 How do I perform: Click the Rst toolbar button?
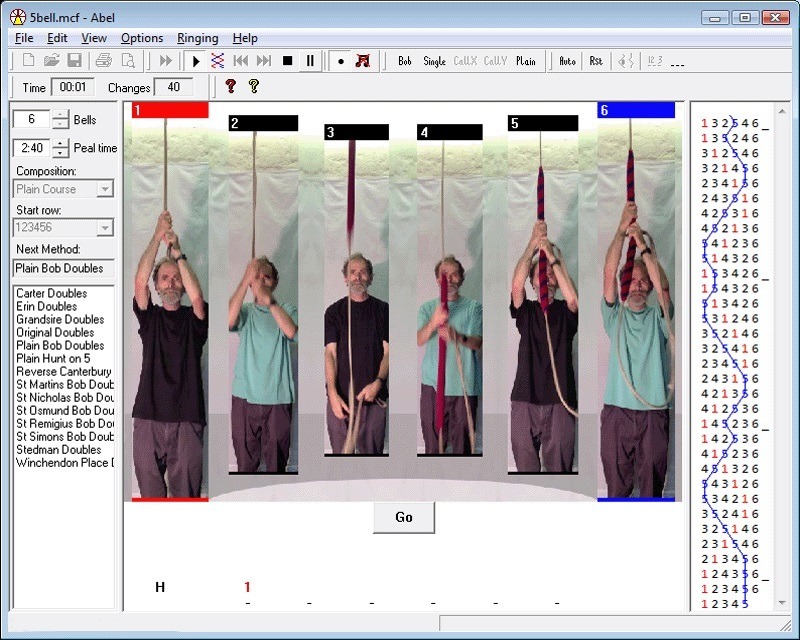click(595, 61)
